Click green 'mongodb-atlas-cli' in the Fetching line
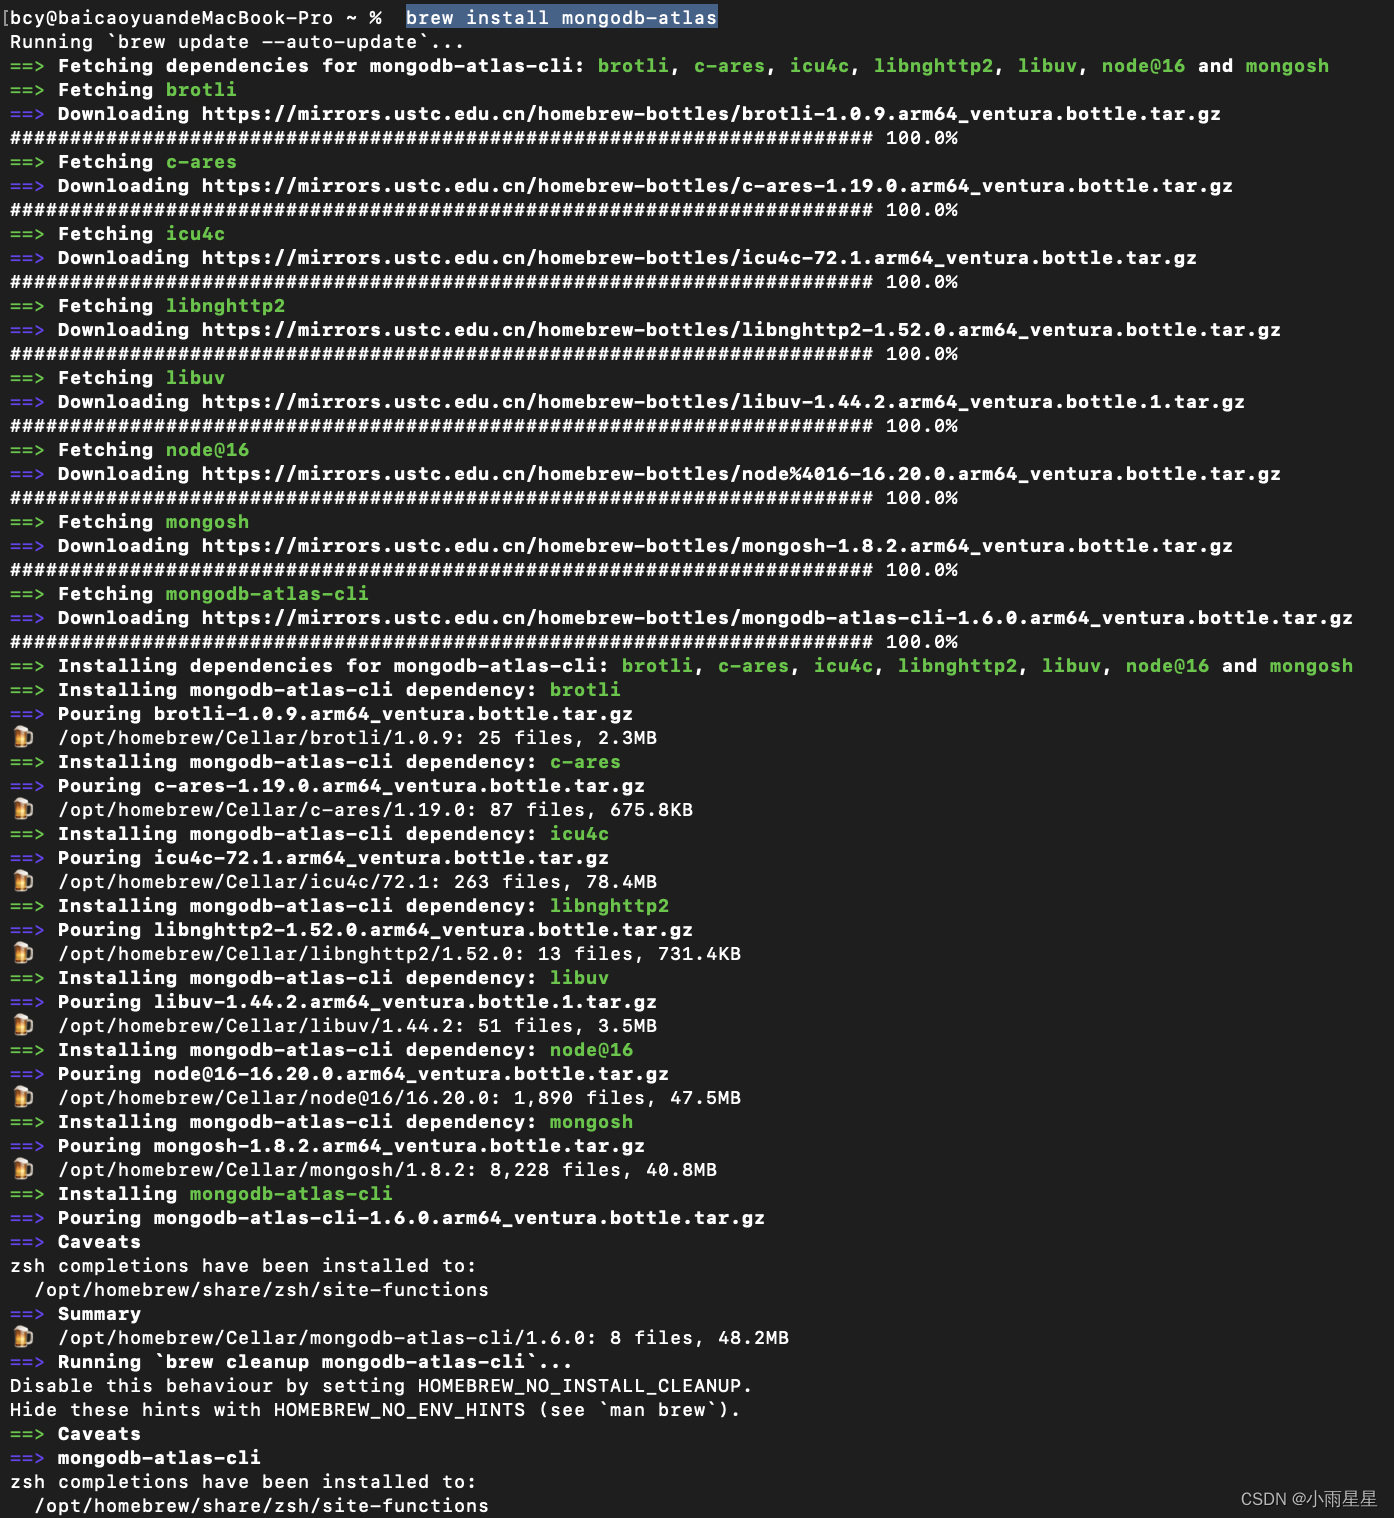 [x=267, y=594]
